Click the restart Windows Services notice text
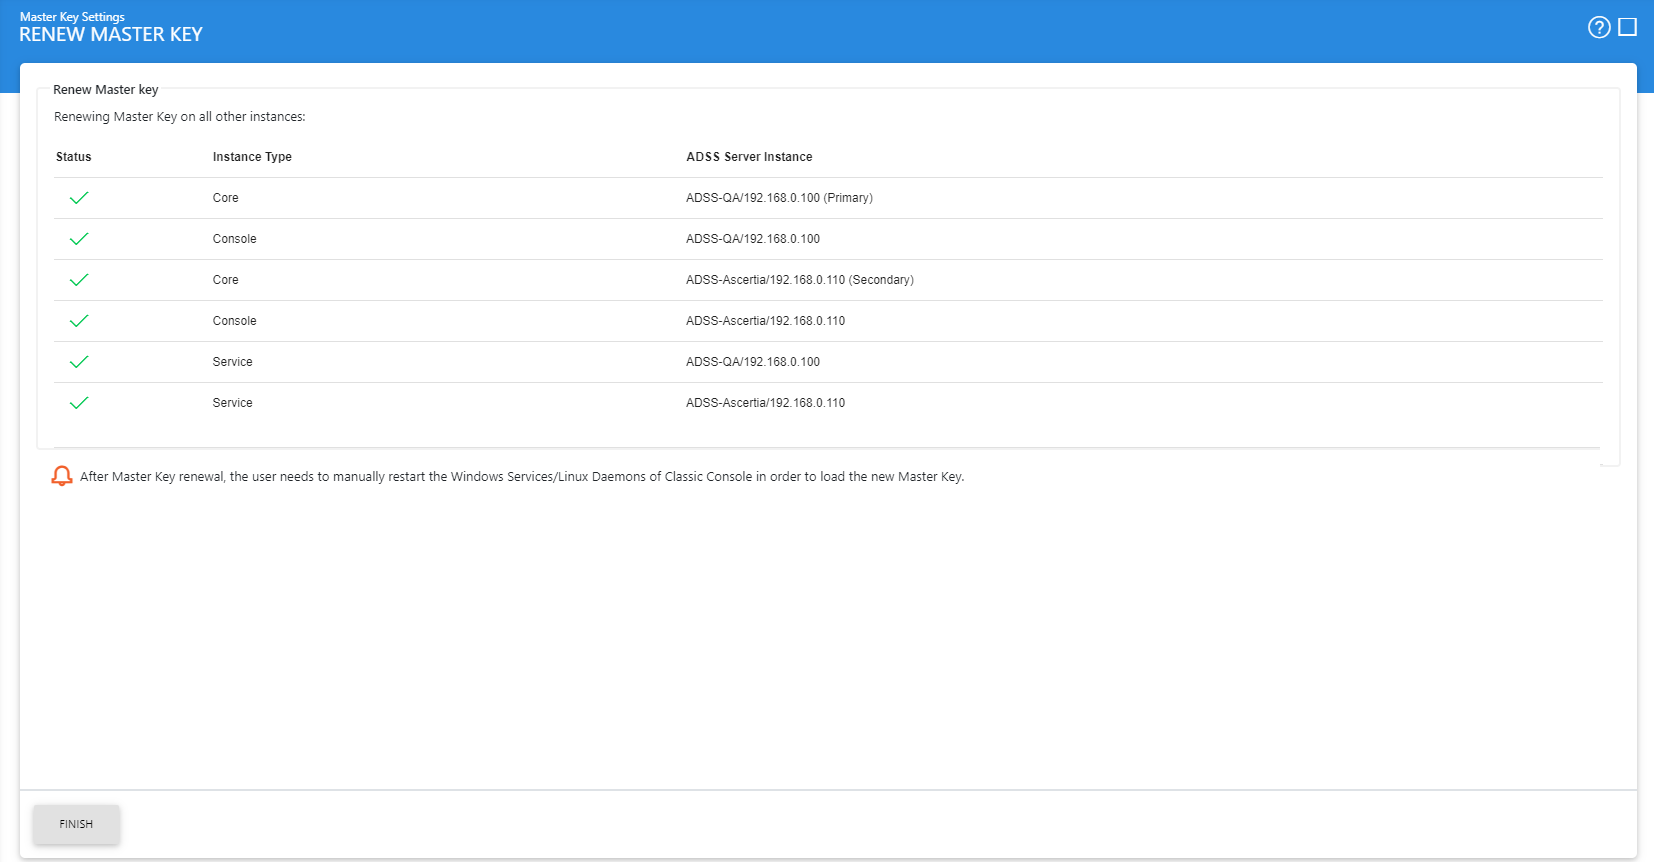This screenshot has height=862, width=1654. (521, 477)
